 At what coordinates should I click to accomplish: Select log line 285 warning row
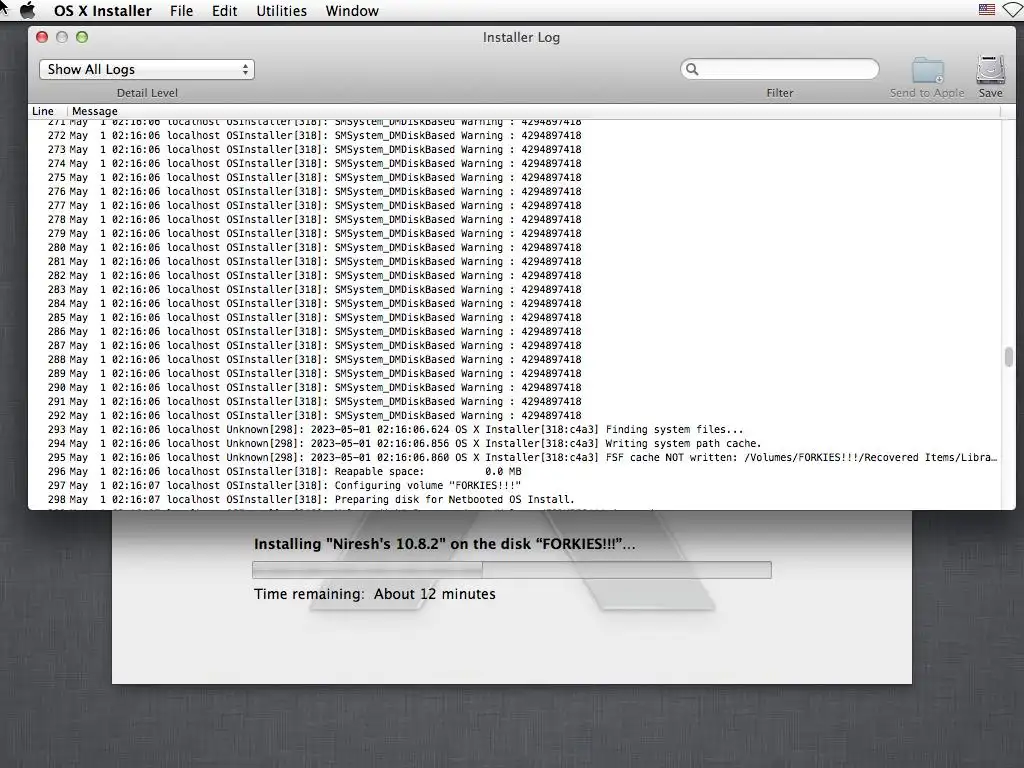click(514, 317)
